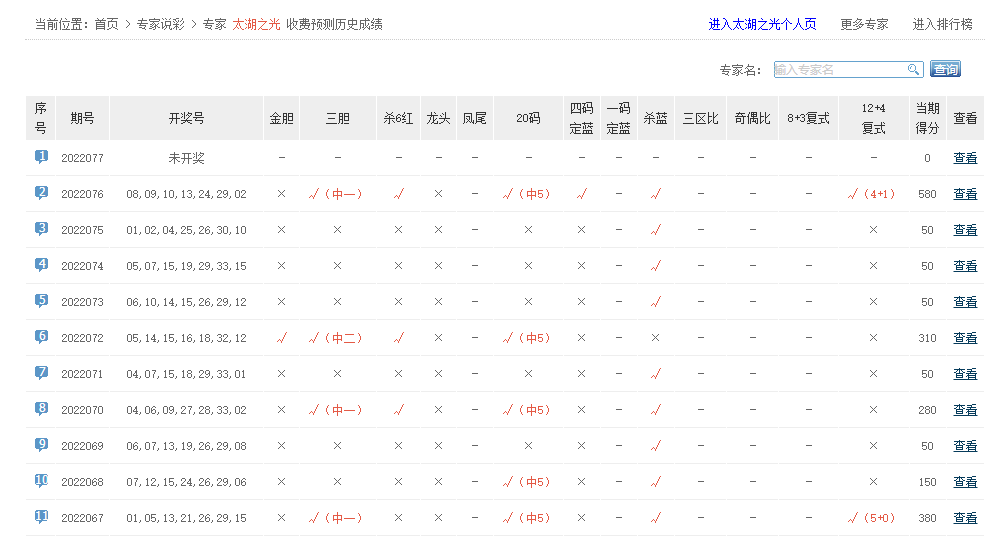989x537 pixels.
Task: Type in the expert name input field
Action: point(840,69)
